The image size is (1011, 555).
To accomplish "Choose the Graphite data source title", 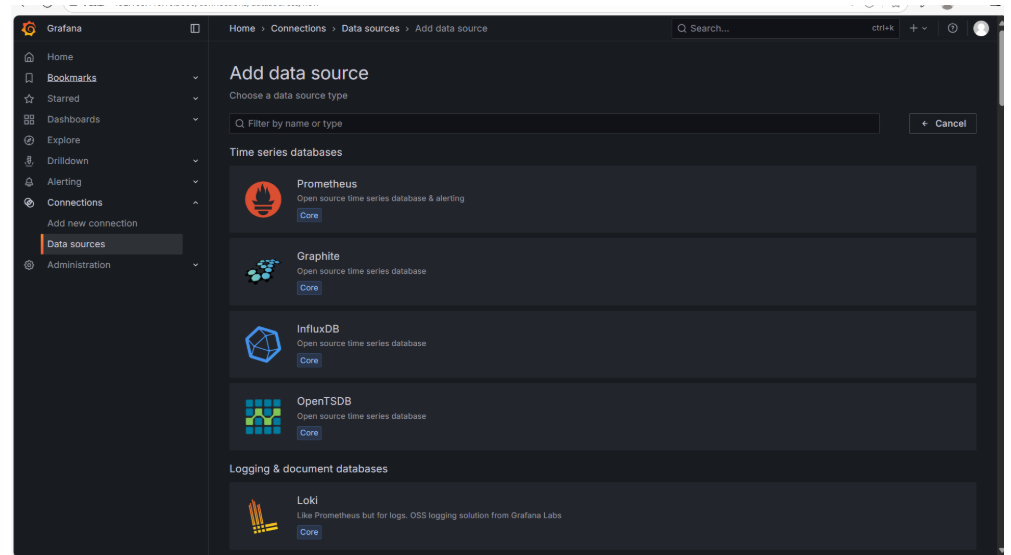I will coord(318,256).
